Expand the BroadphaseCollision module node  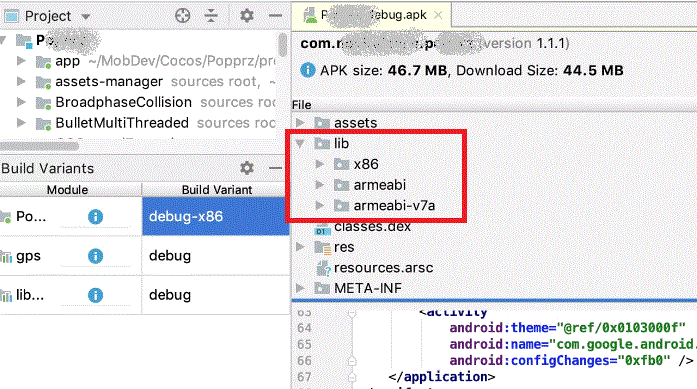[21, 102]
